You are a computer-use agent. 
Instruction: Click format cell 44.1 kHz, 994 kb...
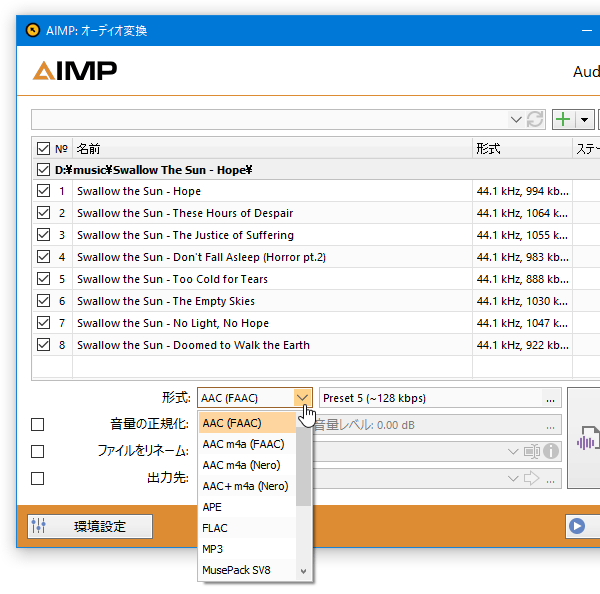(x=522, y=191)
